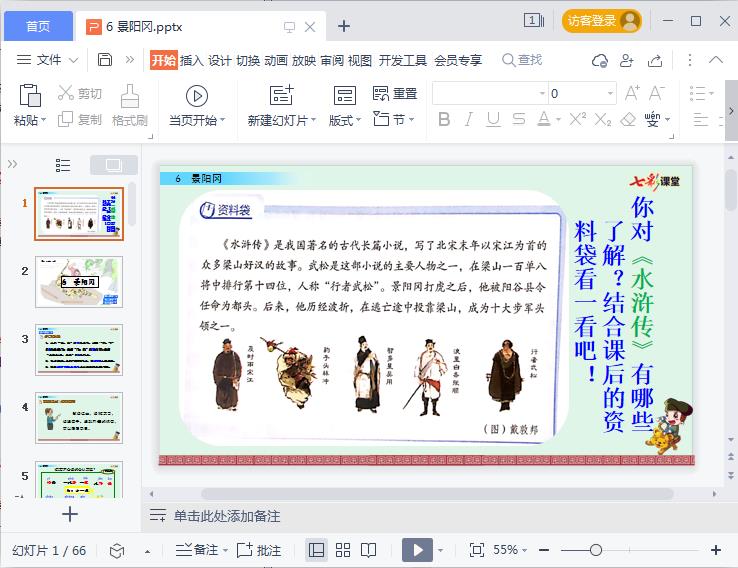This screenshot has width=738, height=568.
Task: Click the Cut scissors button
Action: click(x=79, y=93)
